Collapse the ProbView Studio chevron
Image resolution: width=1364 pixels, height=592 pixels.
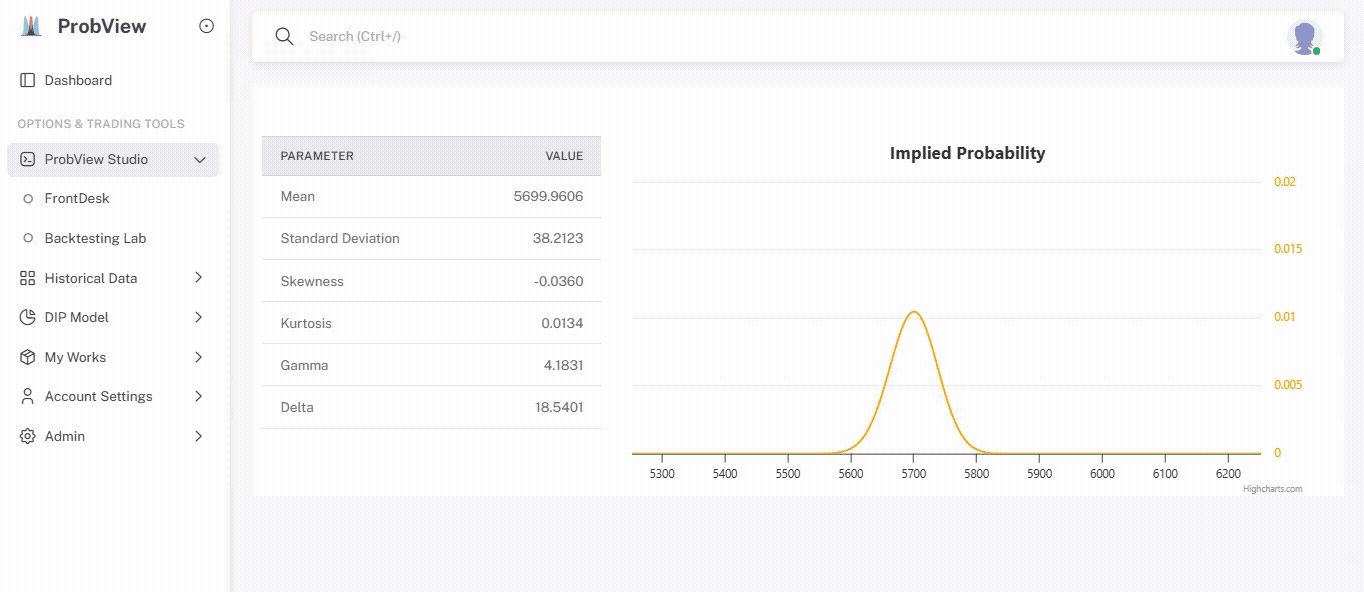click(200, 160)
